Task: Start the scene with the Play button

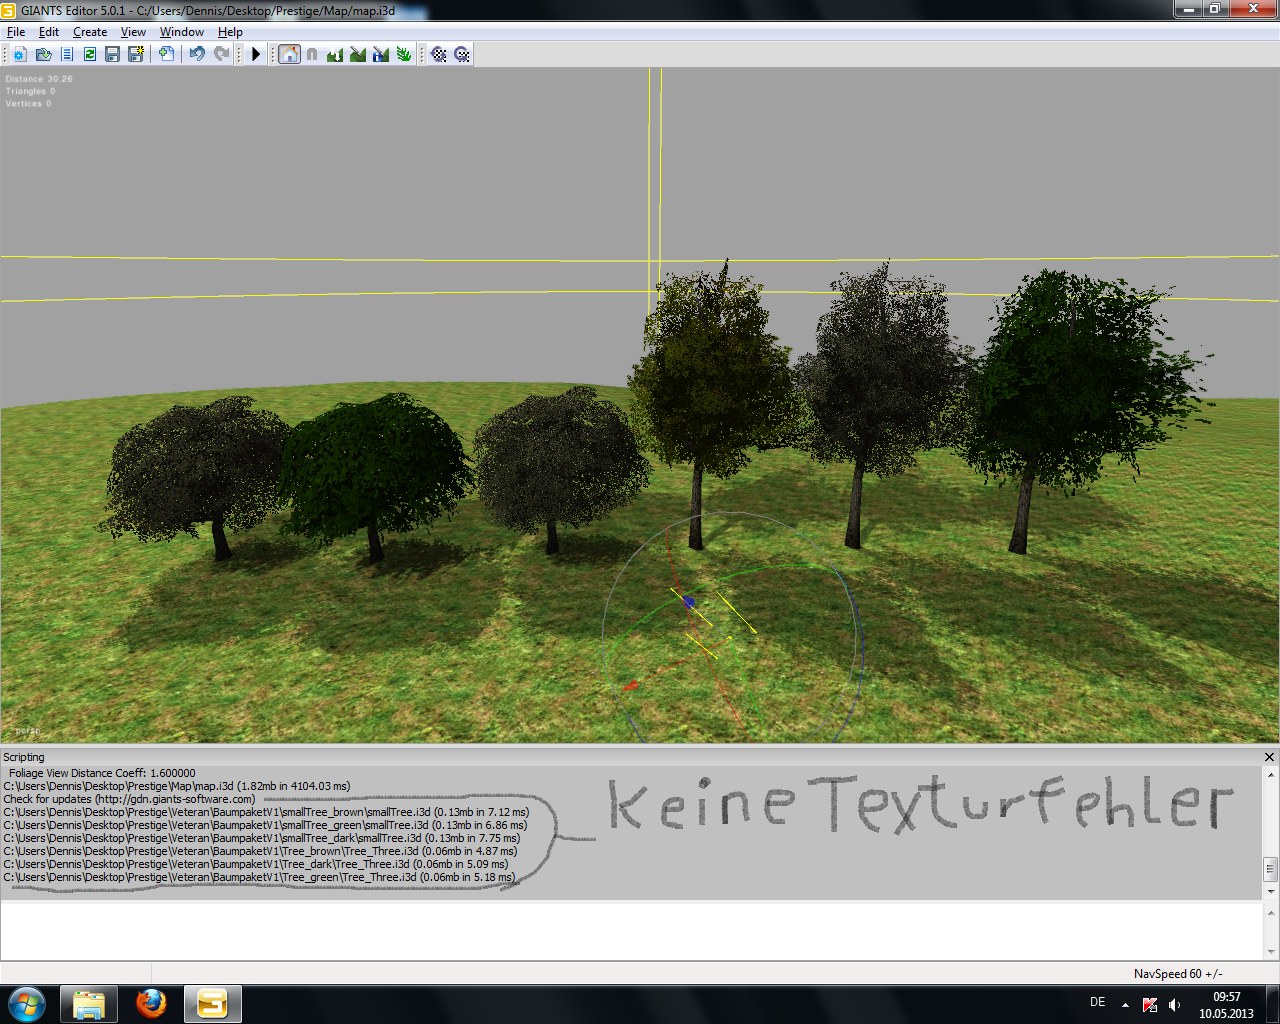Action: tap(257, 54)
